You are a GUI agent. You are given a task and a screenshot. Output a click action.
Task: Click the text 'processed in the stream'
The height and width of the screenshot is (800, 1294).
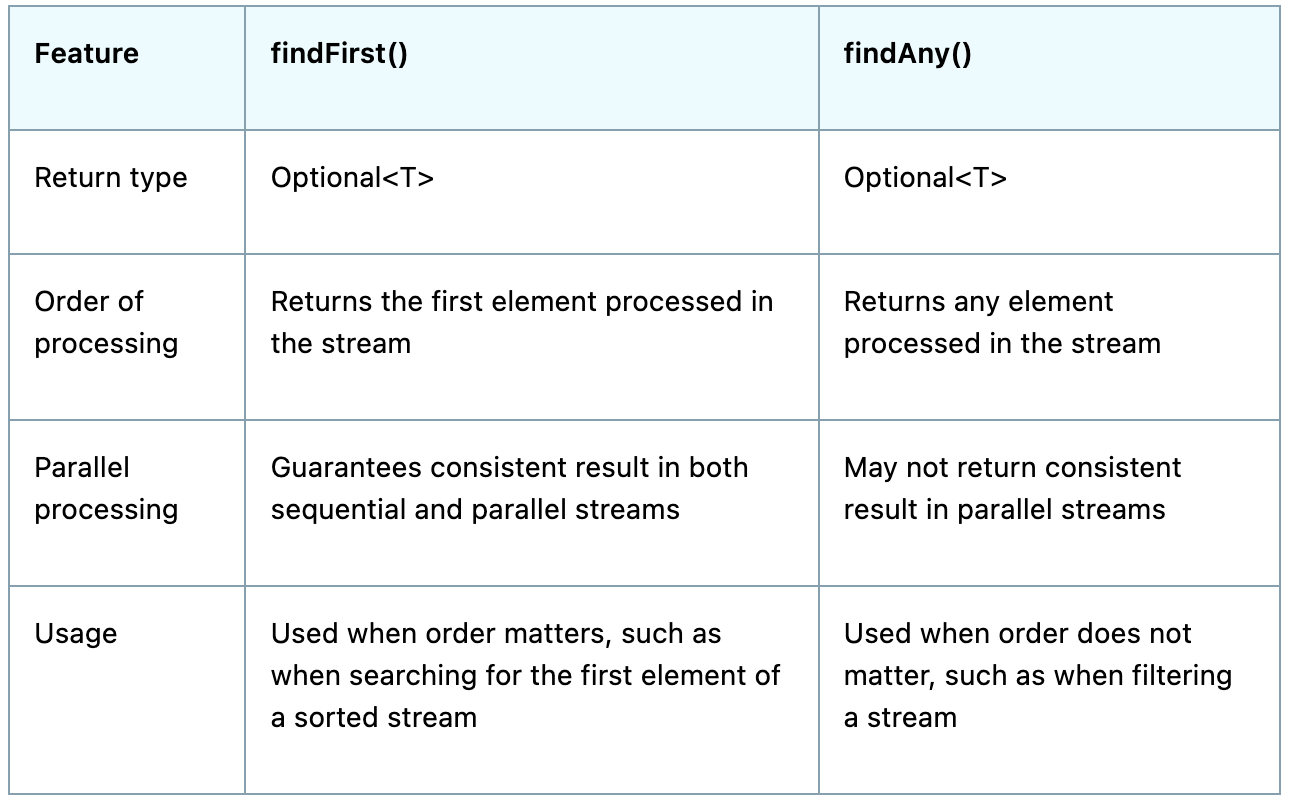tap(1002, 343)
